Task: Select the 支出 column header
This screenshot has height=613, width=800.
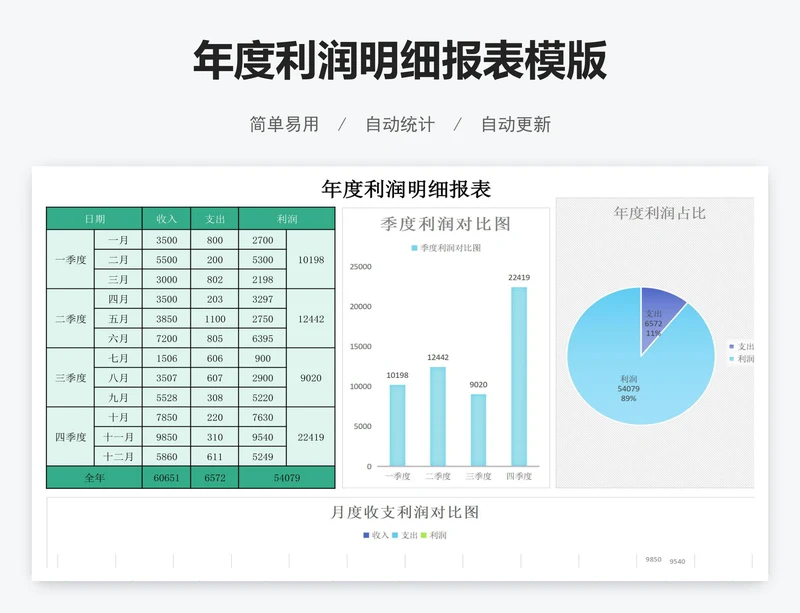Action: (x=214, y=219)
